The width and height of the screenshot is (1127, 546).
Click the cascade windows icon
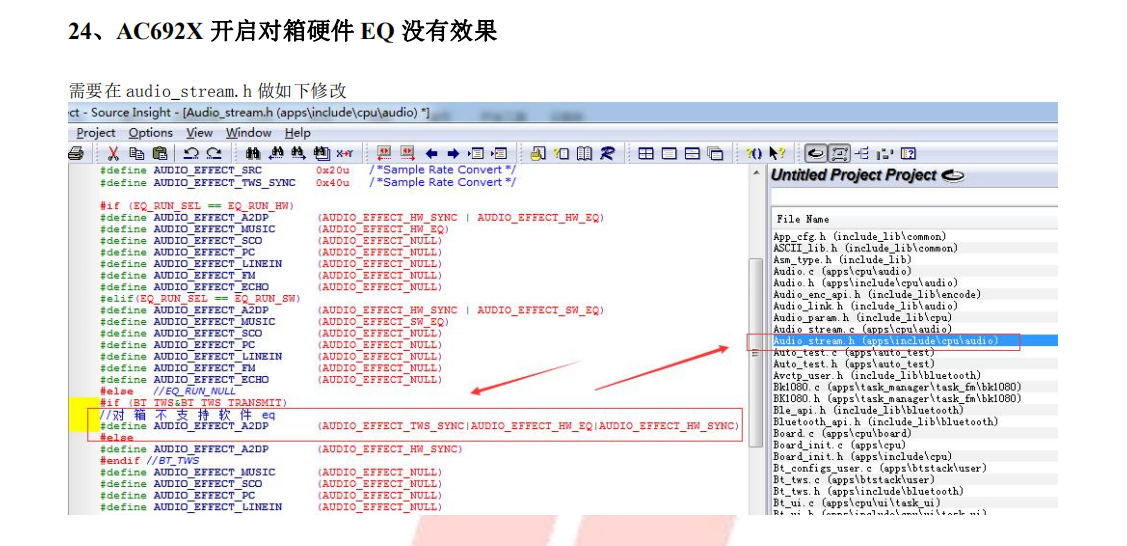(715, 153)
